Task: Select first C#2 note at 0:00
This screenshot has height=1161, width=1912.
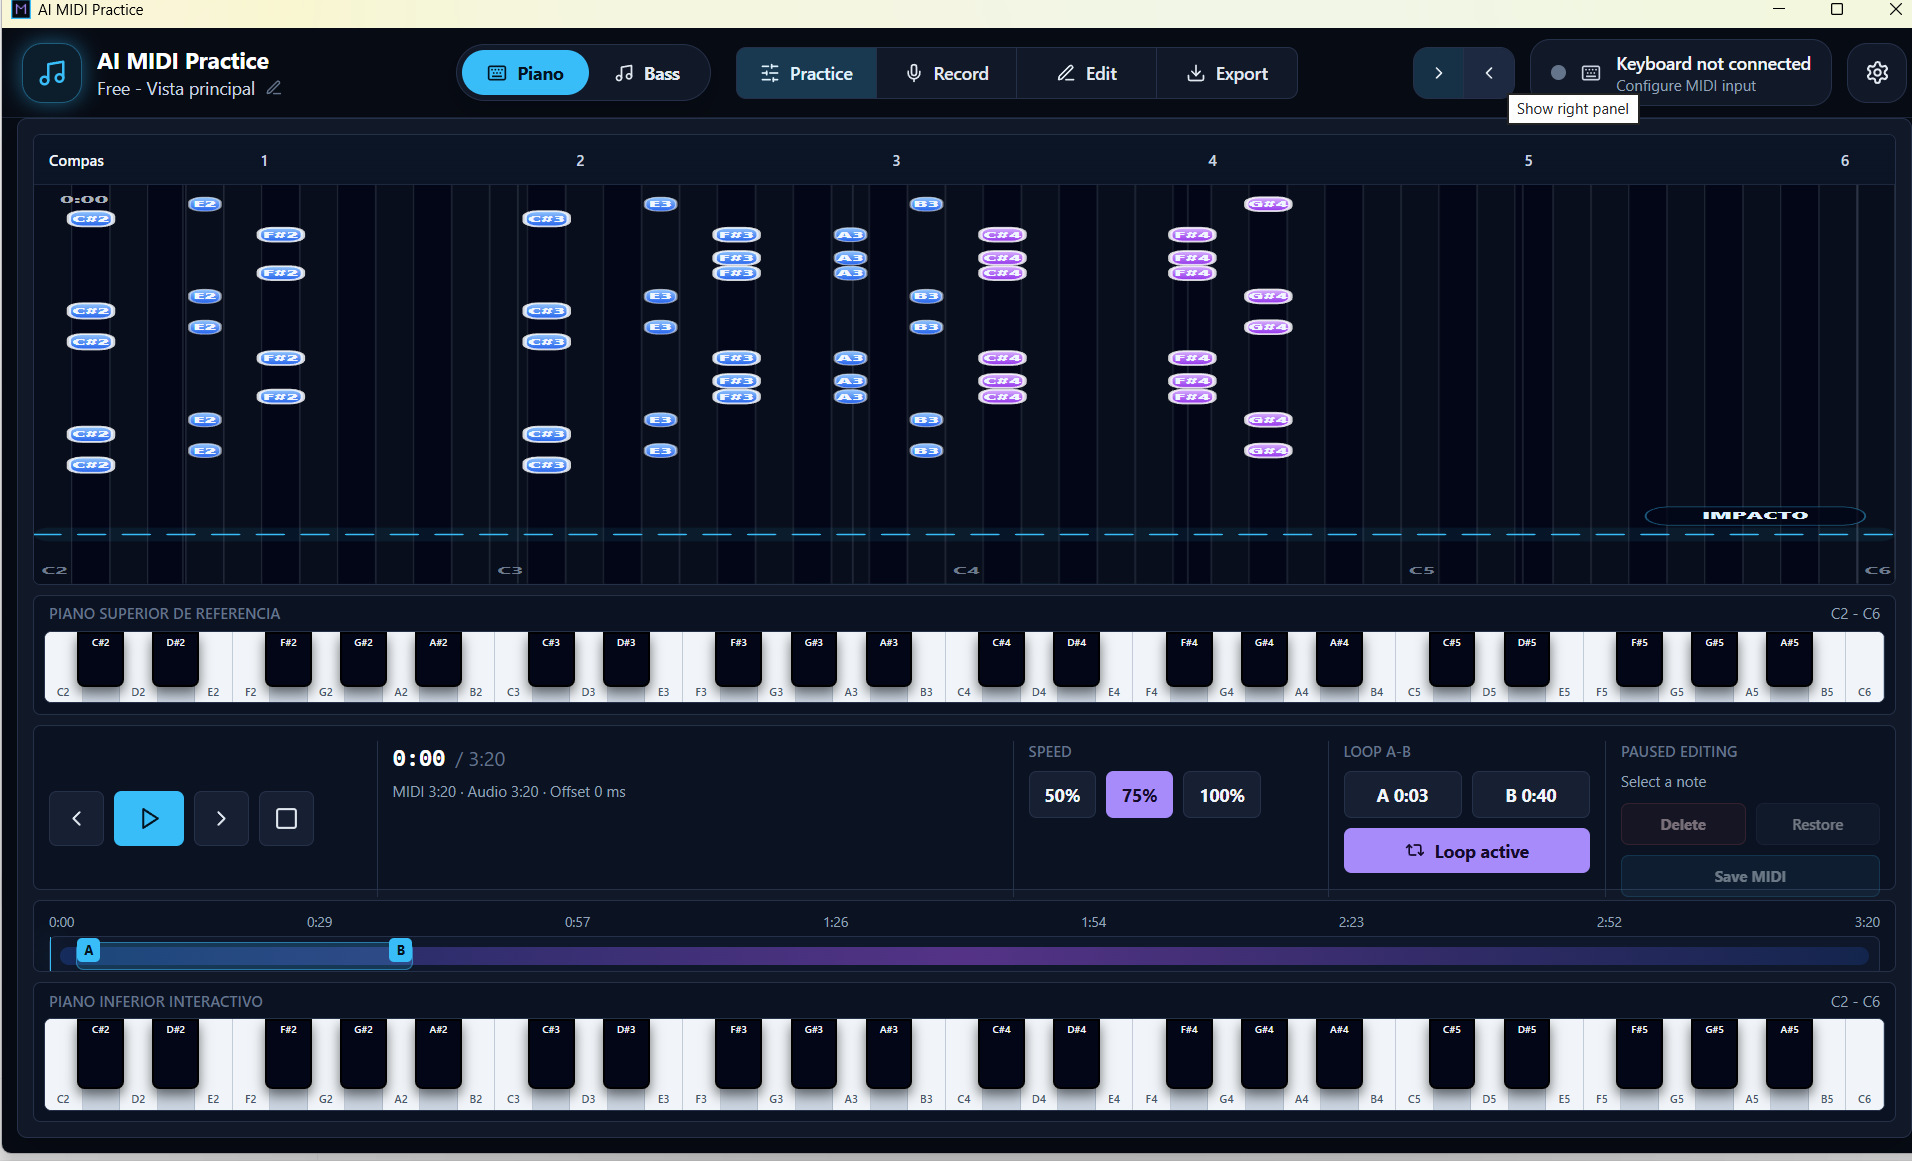Action: [91, 219]
